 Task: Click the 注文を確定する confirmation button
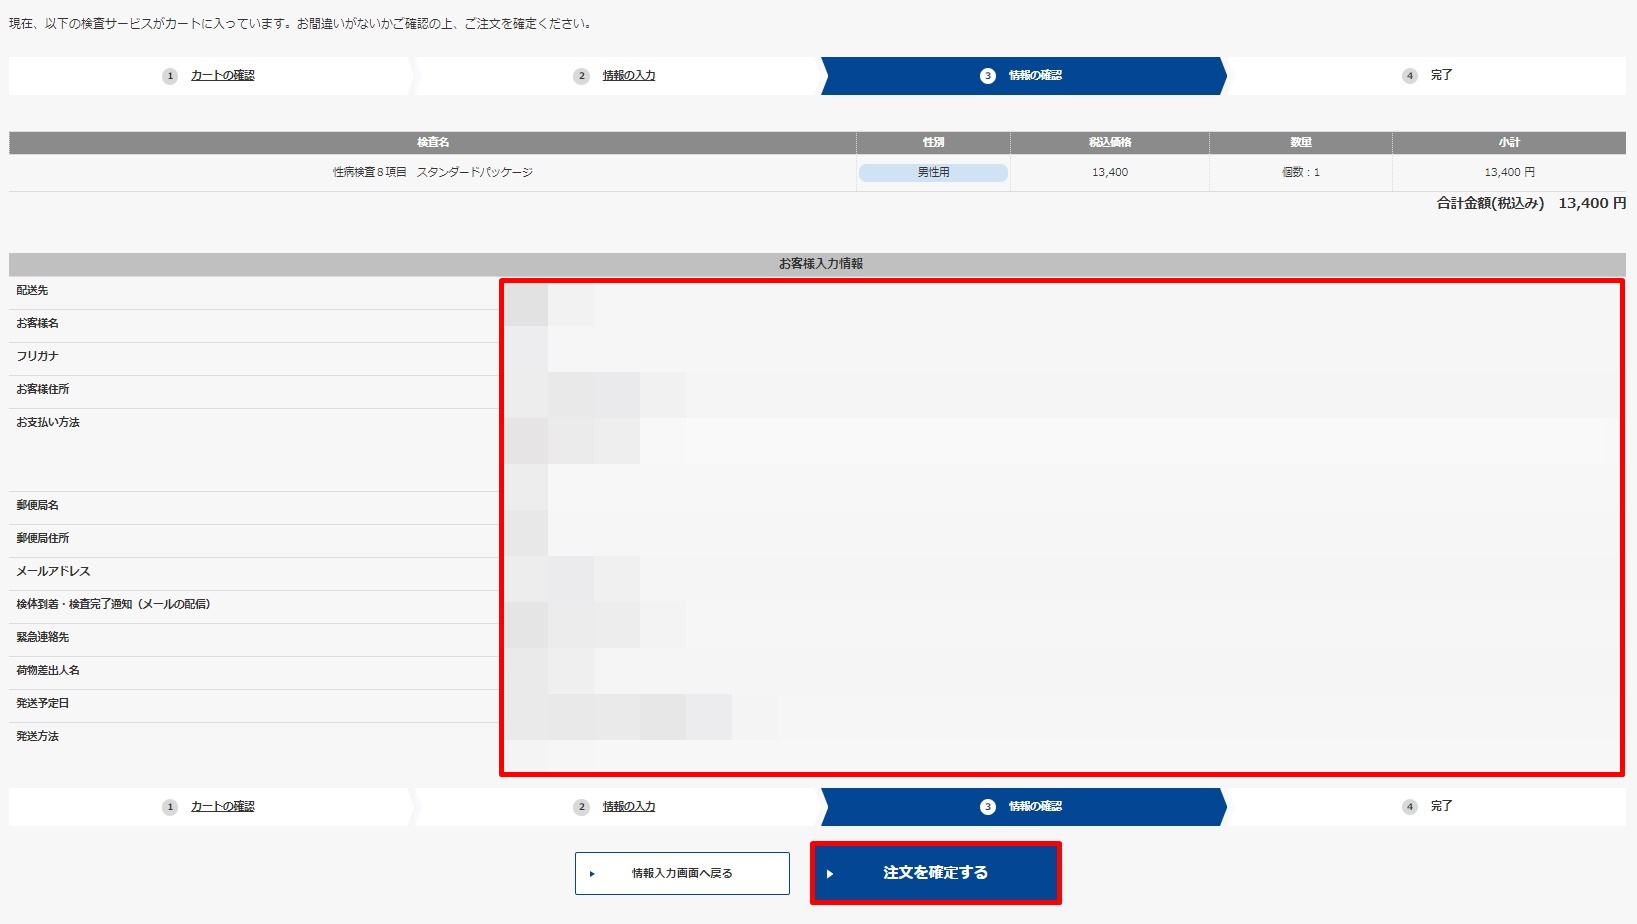tap(935, 872)
